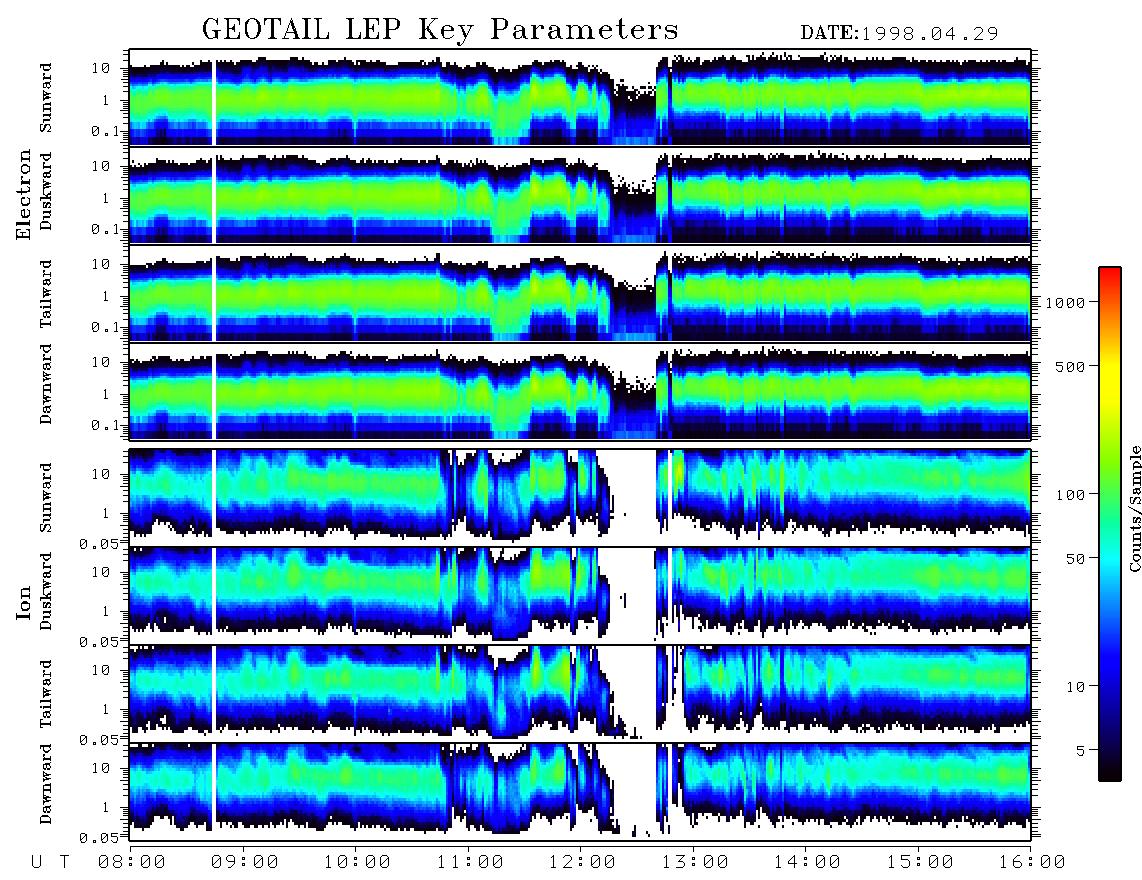
Task: Select the Ion Tailward panel label
Action: click(46, 694)
